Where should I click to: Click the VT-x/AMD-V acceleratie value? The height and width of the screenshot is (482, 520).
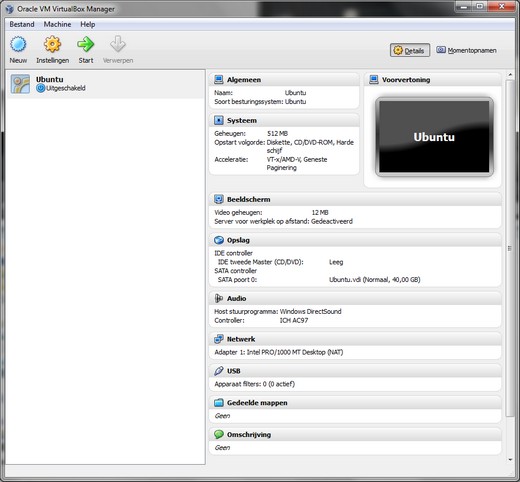point(297,163)
